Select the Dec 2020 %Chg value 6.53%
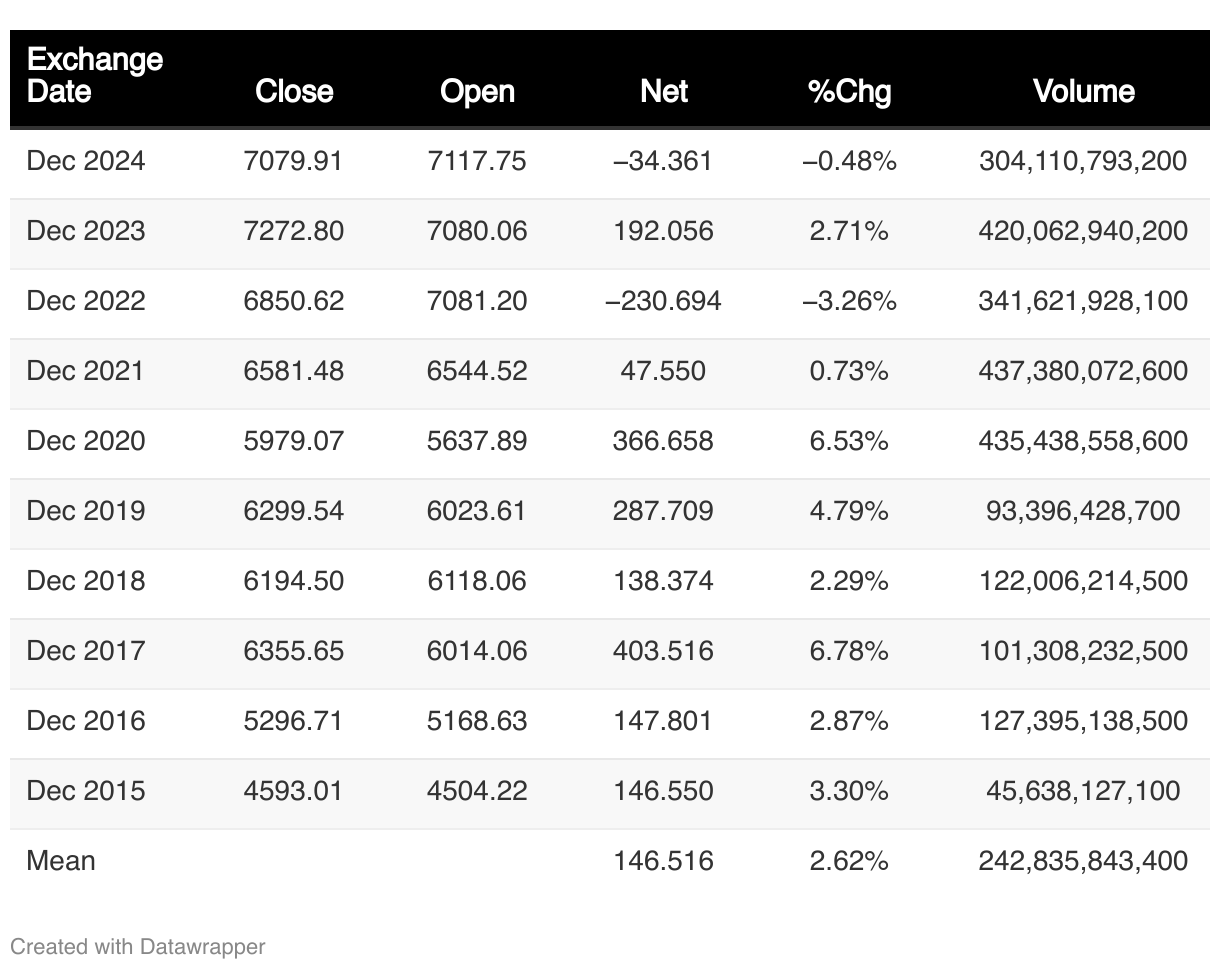Screen dimensions: 1220x970 tap(849, 441)
